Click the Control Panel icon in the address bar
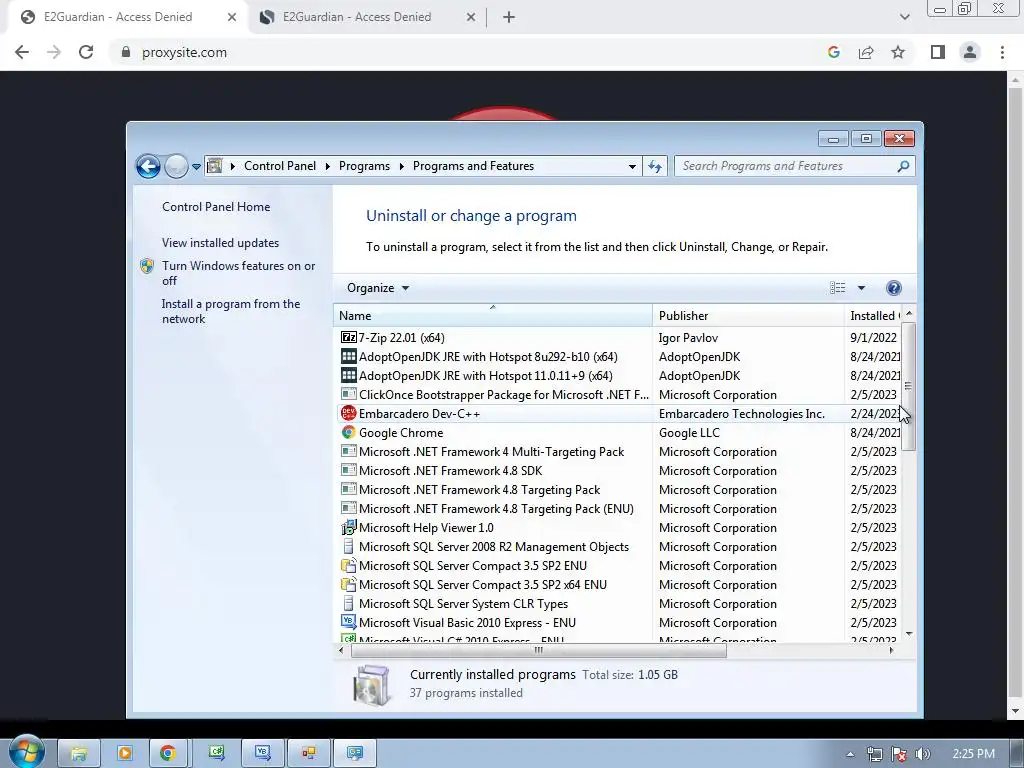Viewport: 1024px width, 768px height. [214, 167]
